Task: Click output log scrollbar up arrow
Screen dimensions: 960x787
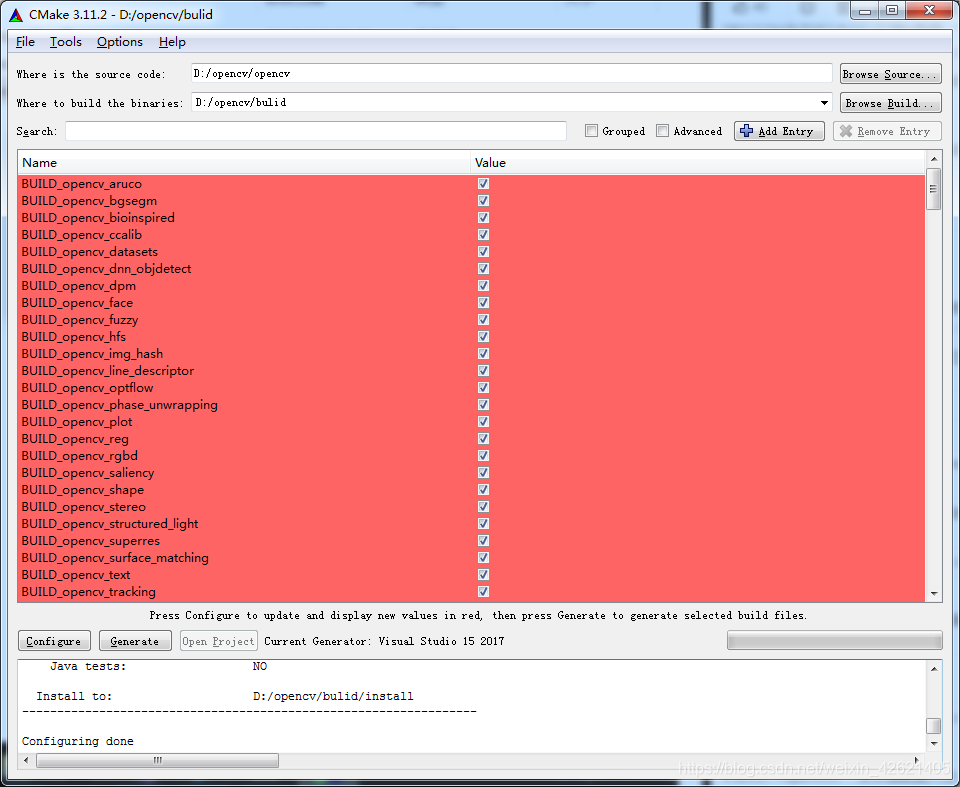Action: [x=934, y=668]
